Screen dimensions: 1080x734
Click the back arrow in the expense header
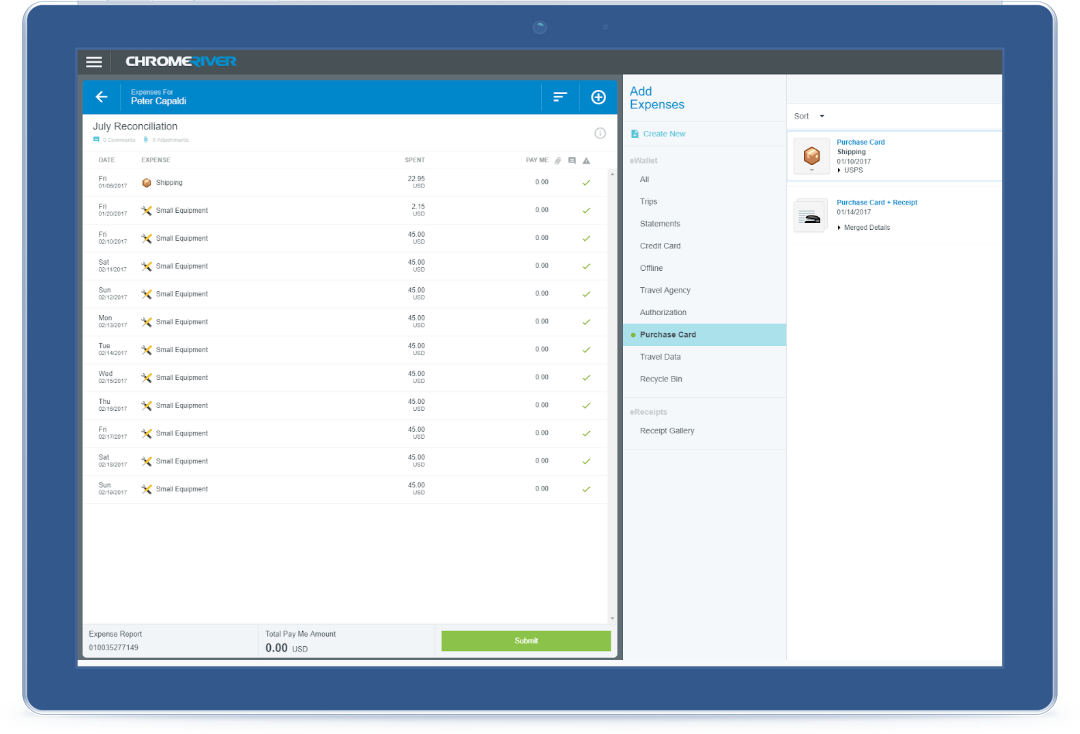pyautogui.click(x=101, y=97)
